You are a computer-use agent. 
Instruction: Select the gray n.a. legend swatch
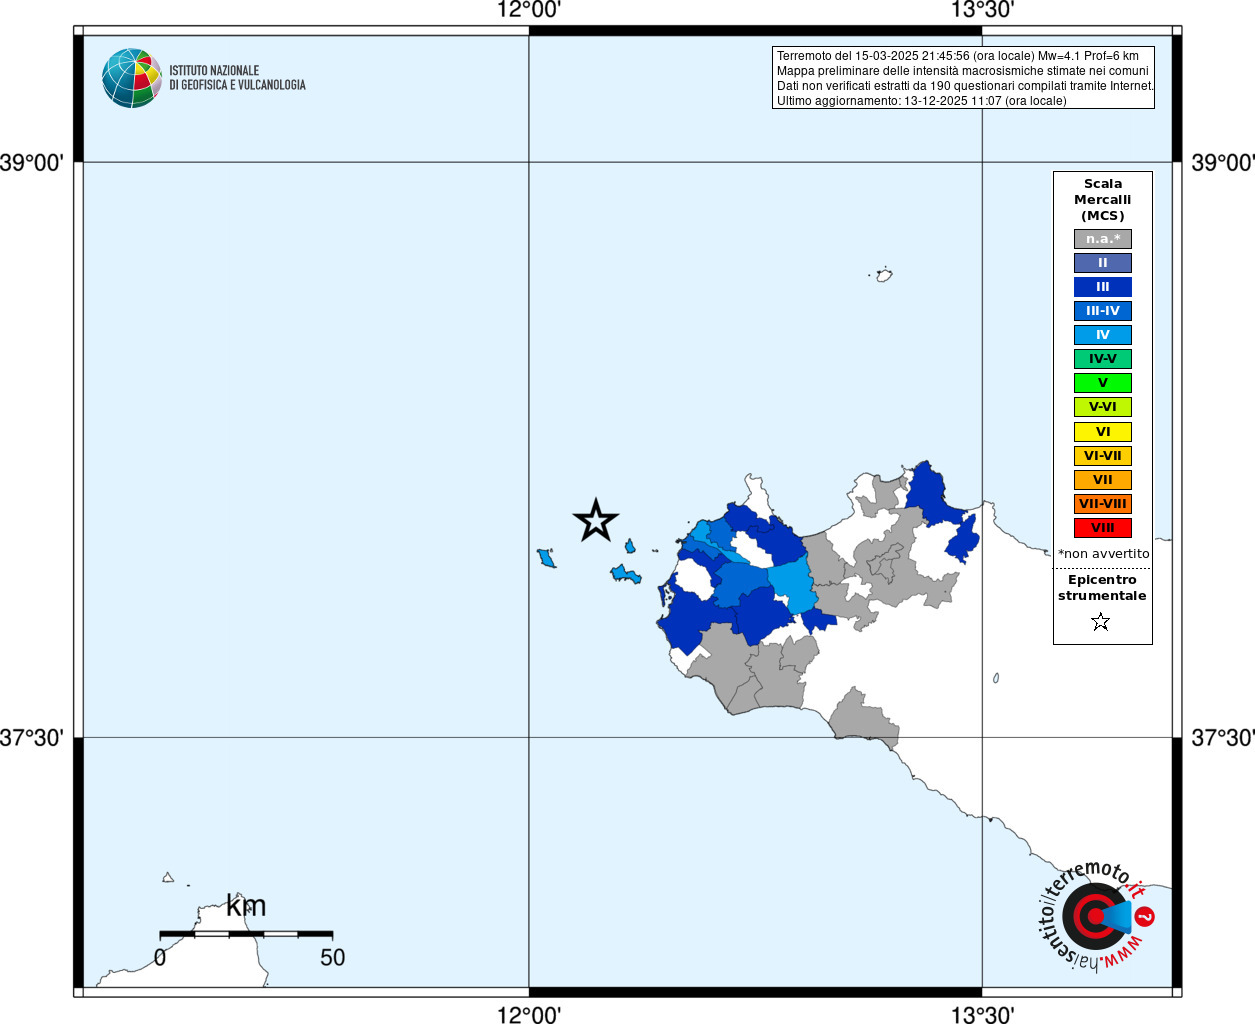pyautogui.click(x=1102, y=239)
